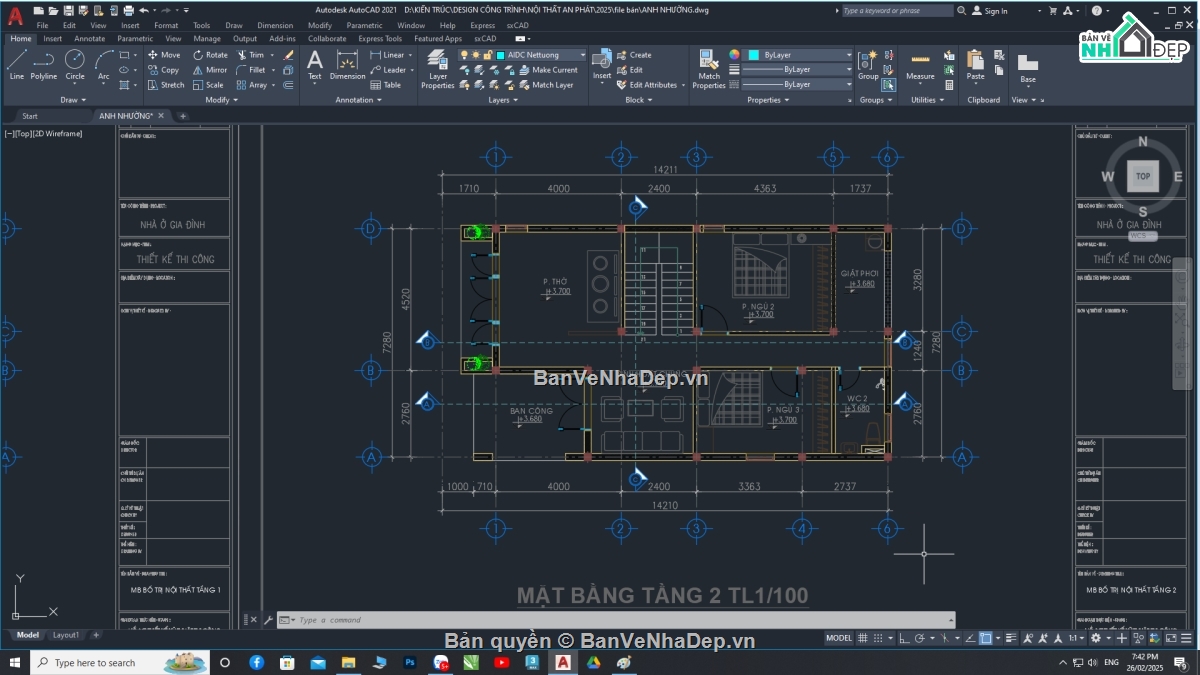Click the command line input field
Screen dimensions: 1200x675
point(450,620)
